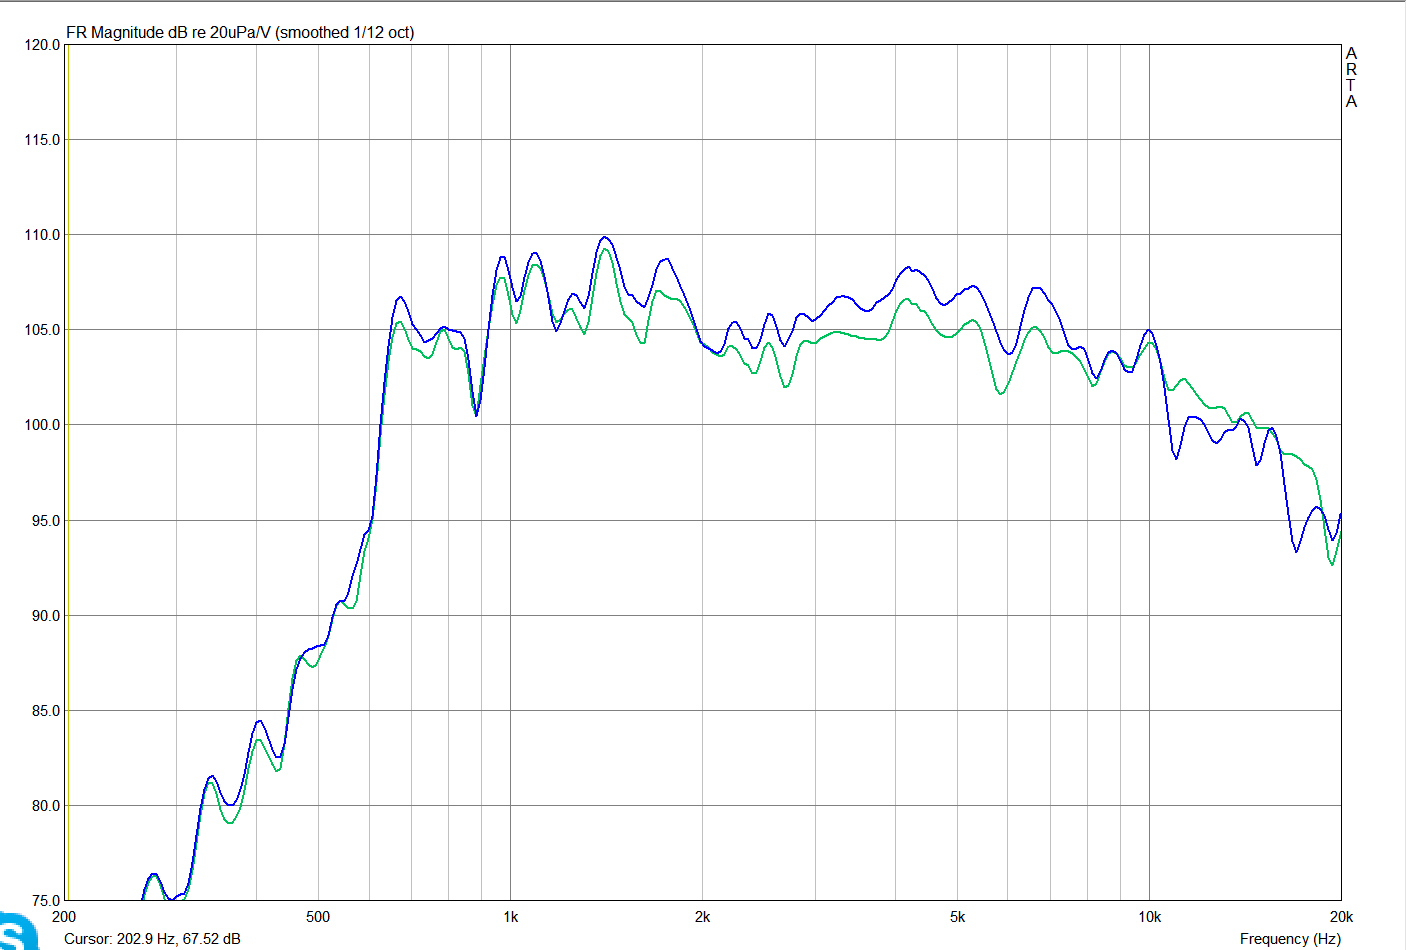The image size is (1407, 950).
Task: Click the 10k frequency axis label
Action: pyautogui.click(x=1149, y=916)
